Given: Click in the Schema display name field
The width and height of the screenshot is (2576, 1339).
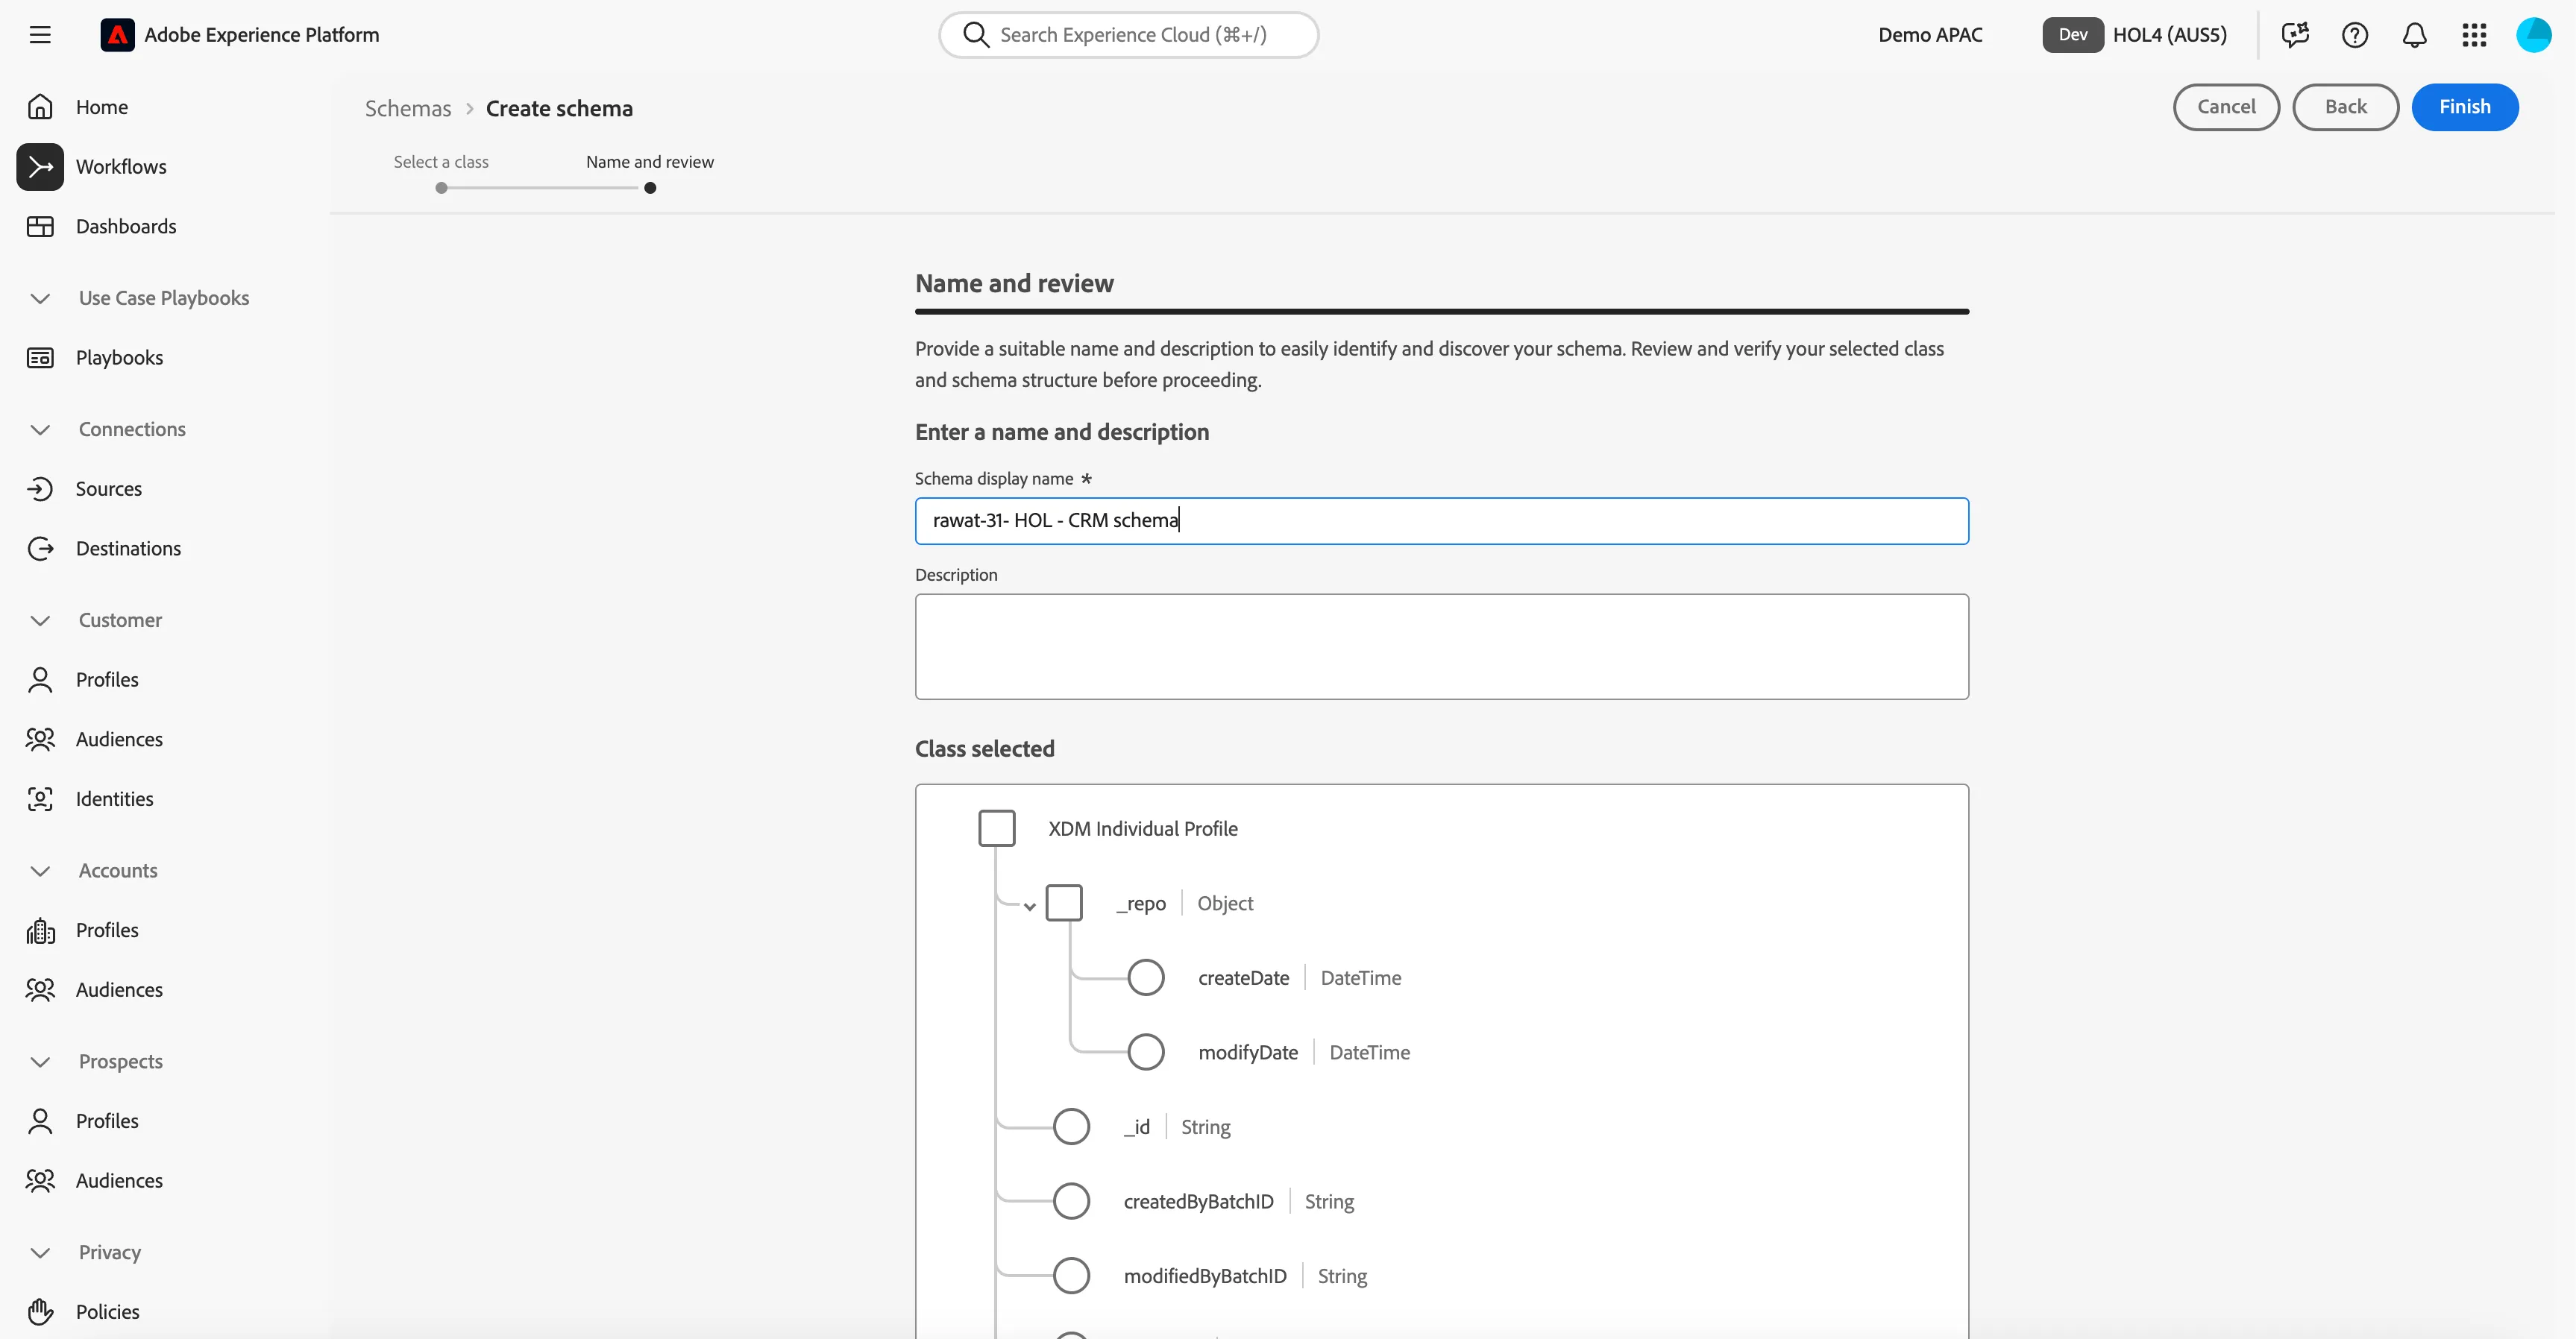Looking at the screenshot, I should click(1441, 521).
